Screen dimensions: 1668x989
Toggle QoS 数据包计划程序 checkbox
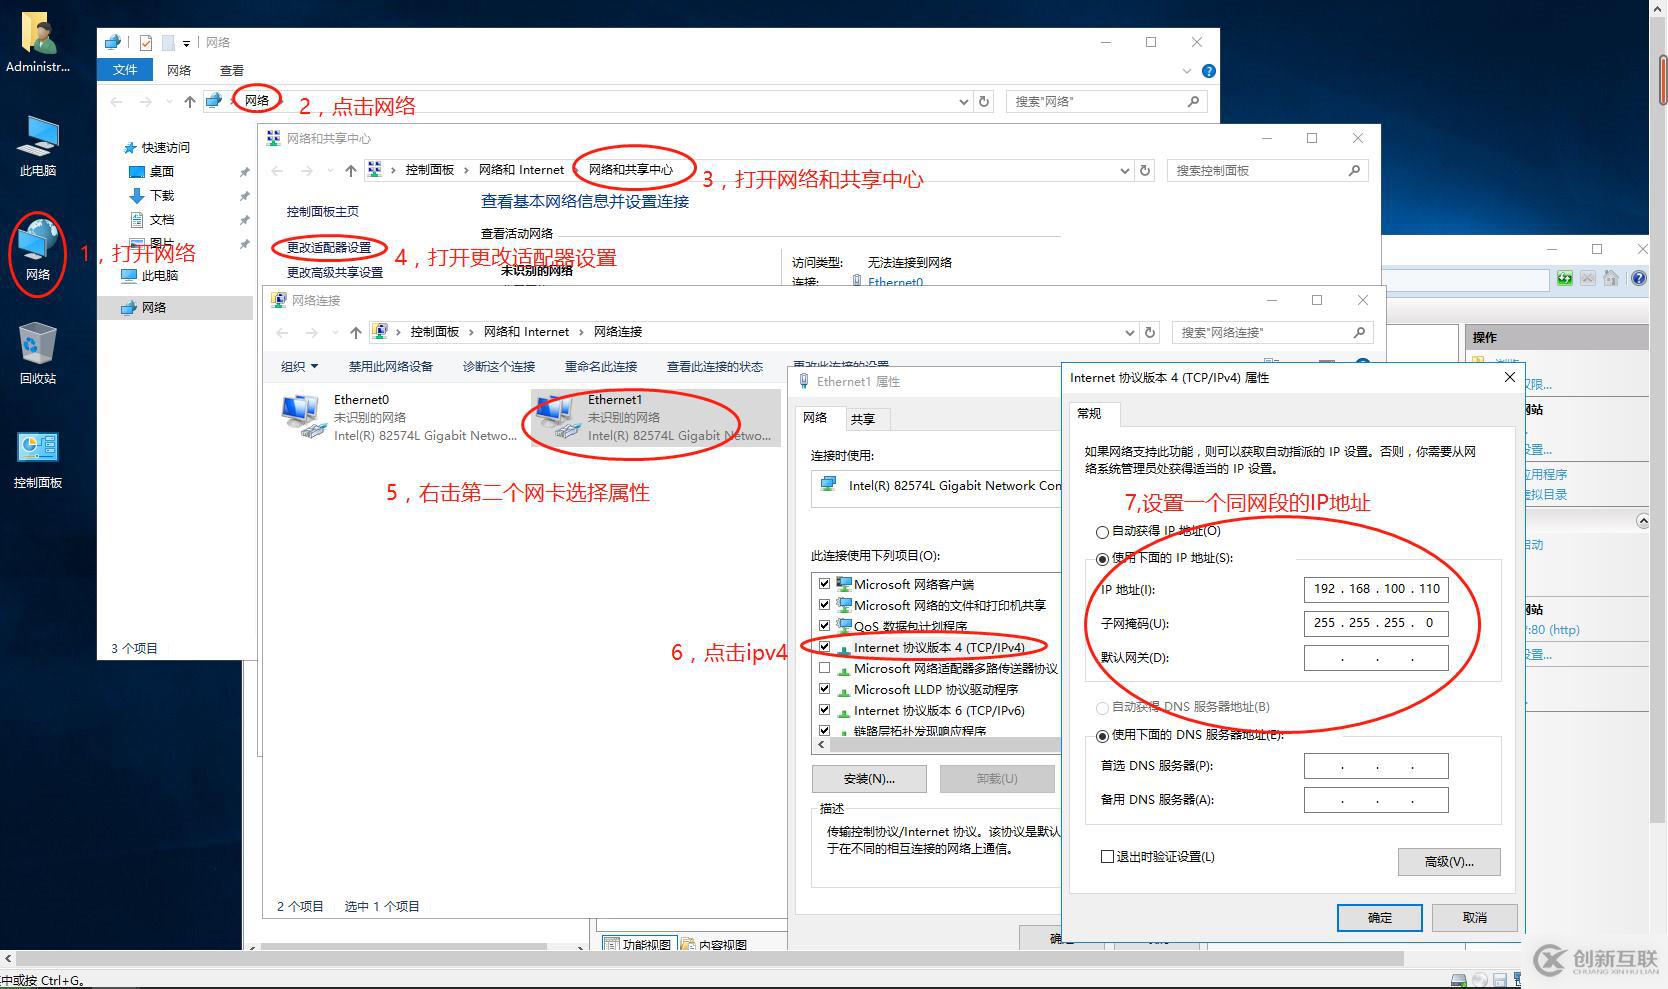[x=824, y=625]
